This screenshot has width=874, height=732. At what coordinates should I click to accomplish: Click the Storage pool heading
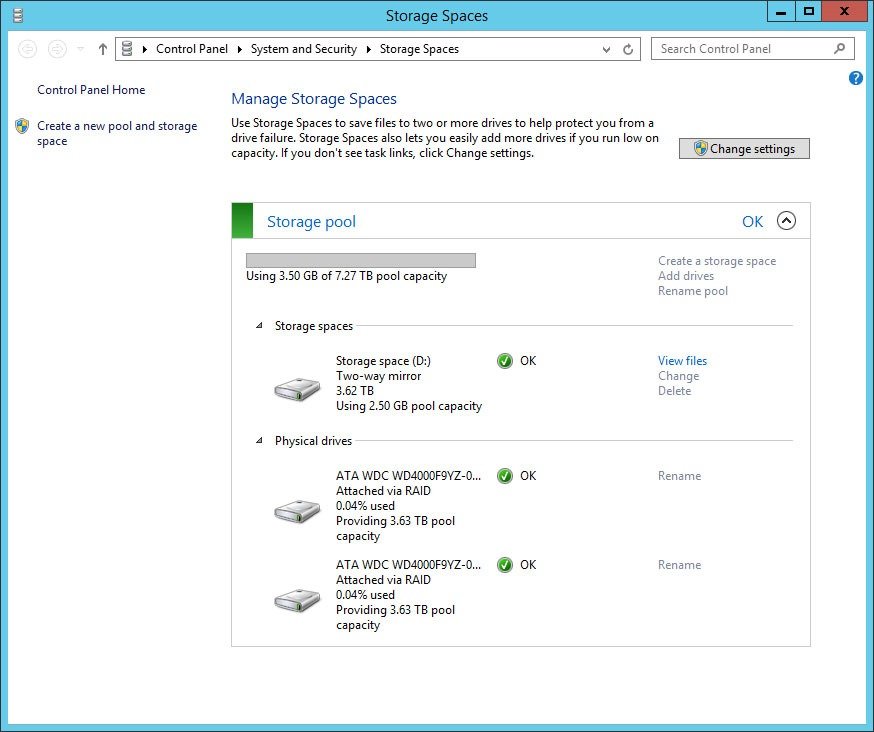coord(311,221)
